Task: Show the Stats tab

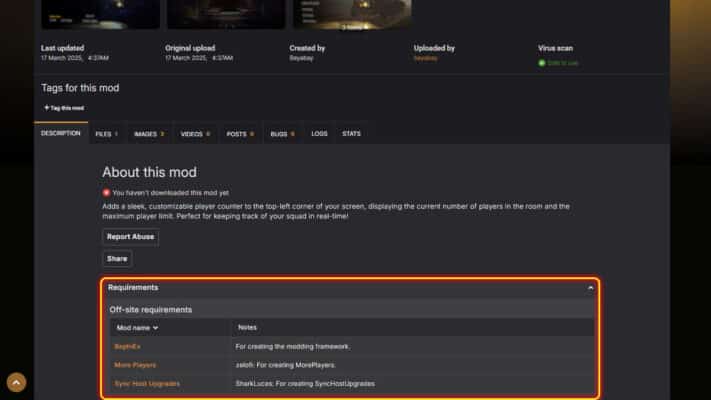Action: 351,133
